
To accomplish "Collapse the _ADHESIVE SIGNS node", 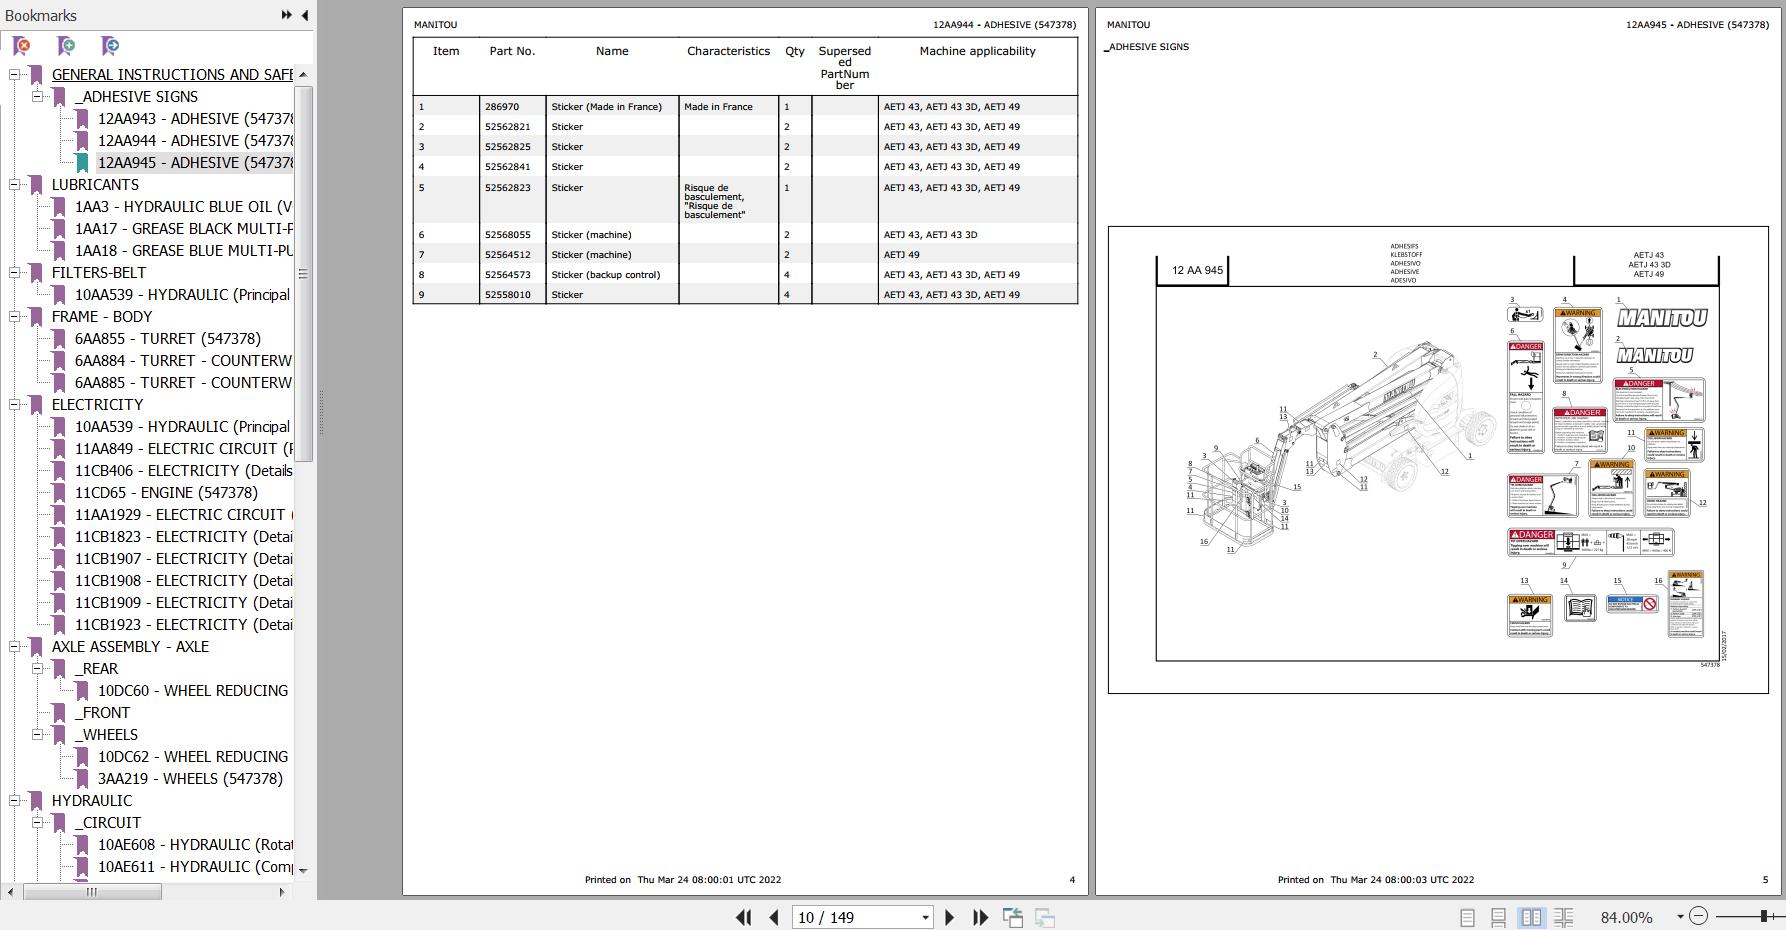I will point(37,97).
